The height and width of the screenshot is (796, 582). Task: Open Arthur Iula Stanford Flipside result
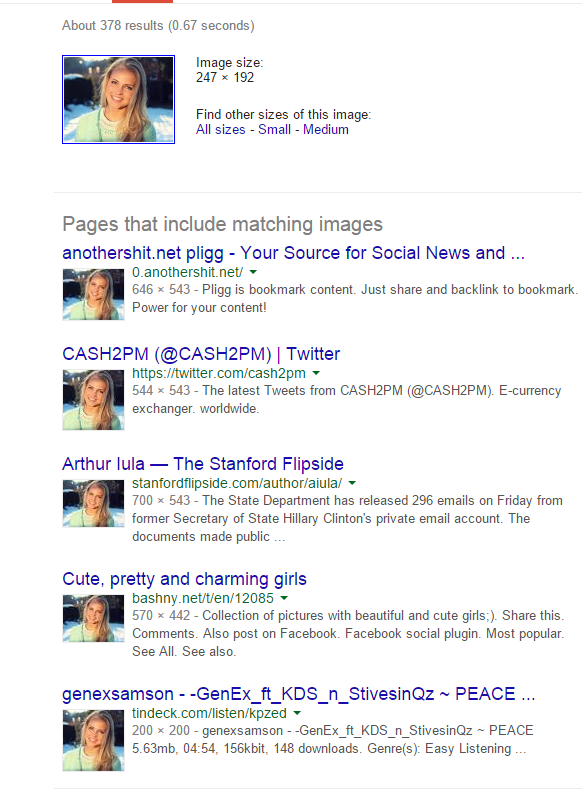[x=203, y=464]
